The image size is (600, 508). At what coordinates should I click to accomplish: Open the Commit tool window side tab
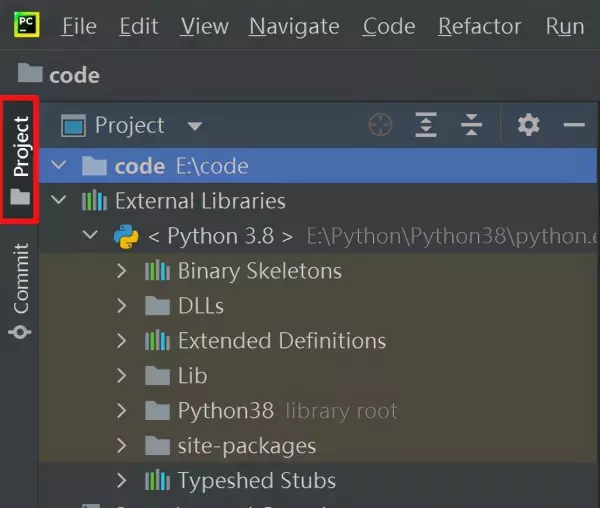pyautogui.click(x=20, y=291)
